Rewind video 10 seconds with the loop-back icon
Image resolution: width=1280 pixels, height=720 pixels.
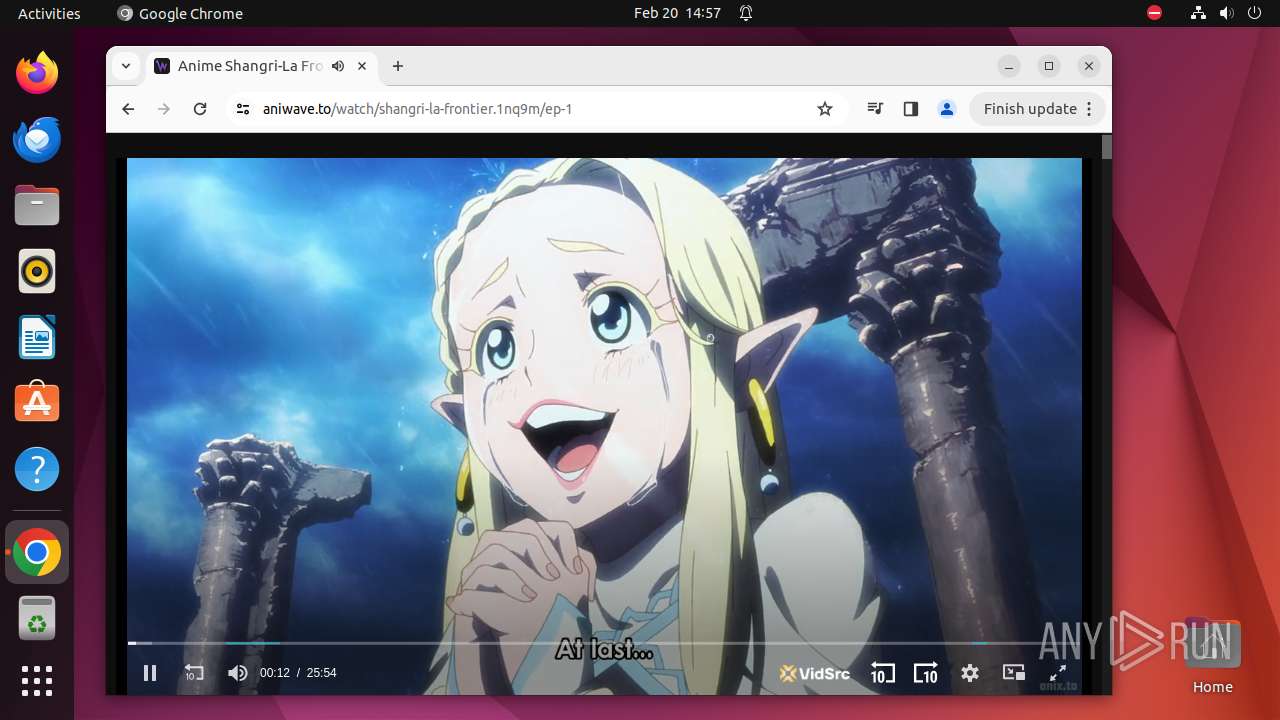[194, 673]
